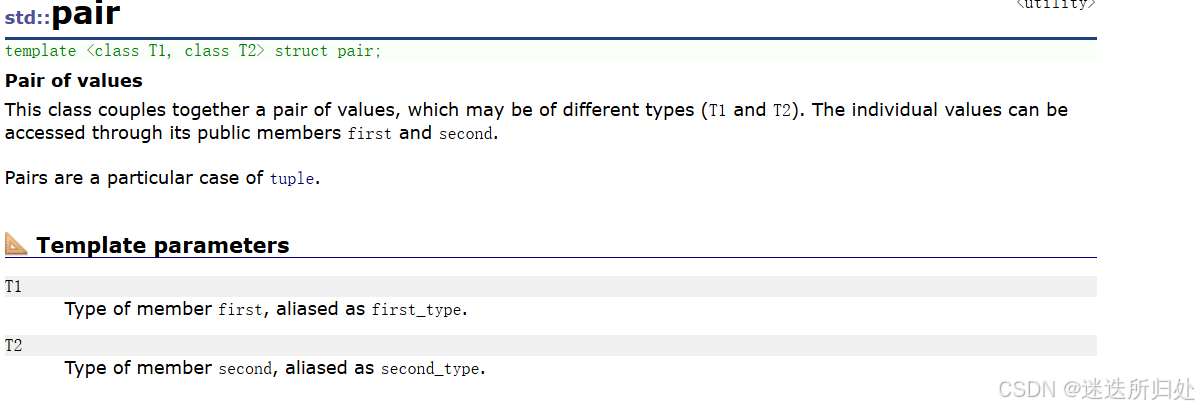Click the first_type alias text
Viewport: 1199px width, 409px height.
click(x=417, y=310)
